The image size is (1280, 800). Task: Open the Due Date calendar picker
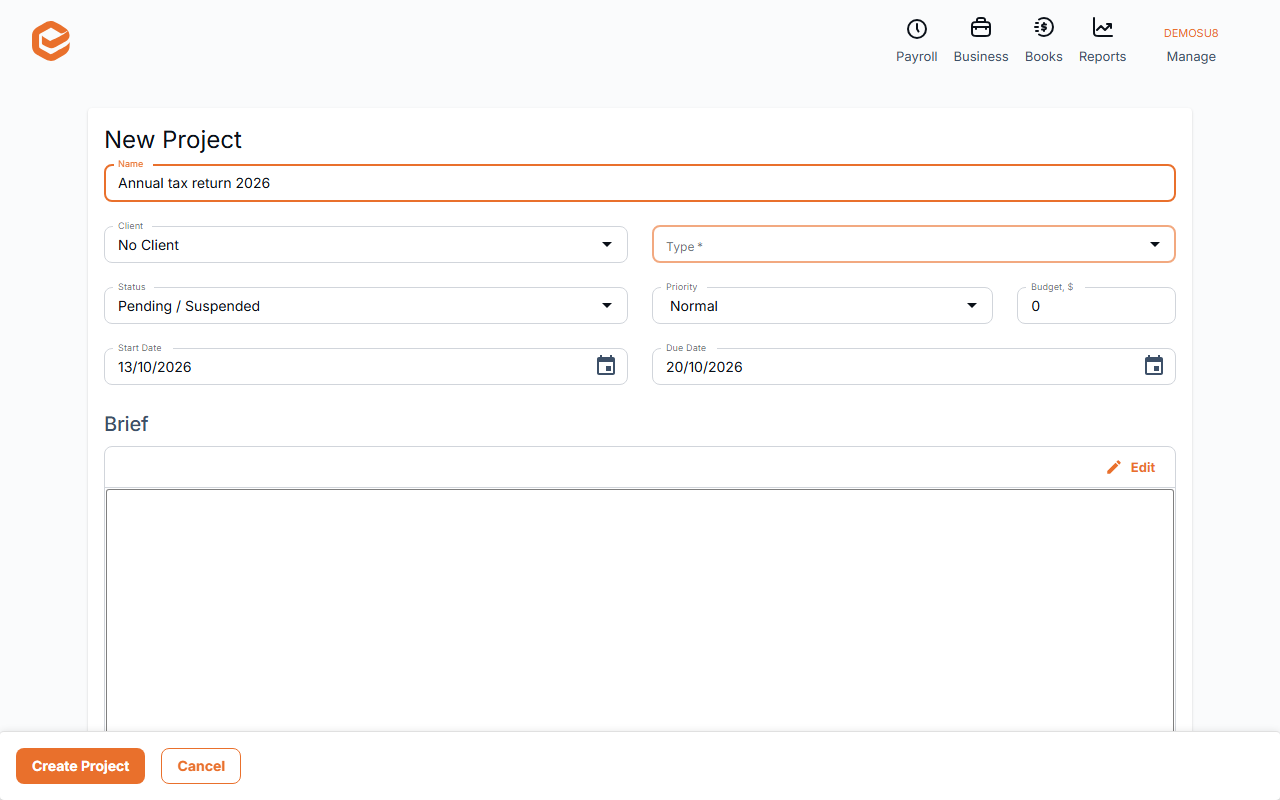point(1154,366)
